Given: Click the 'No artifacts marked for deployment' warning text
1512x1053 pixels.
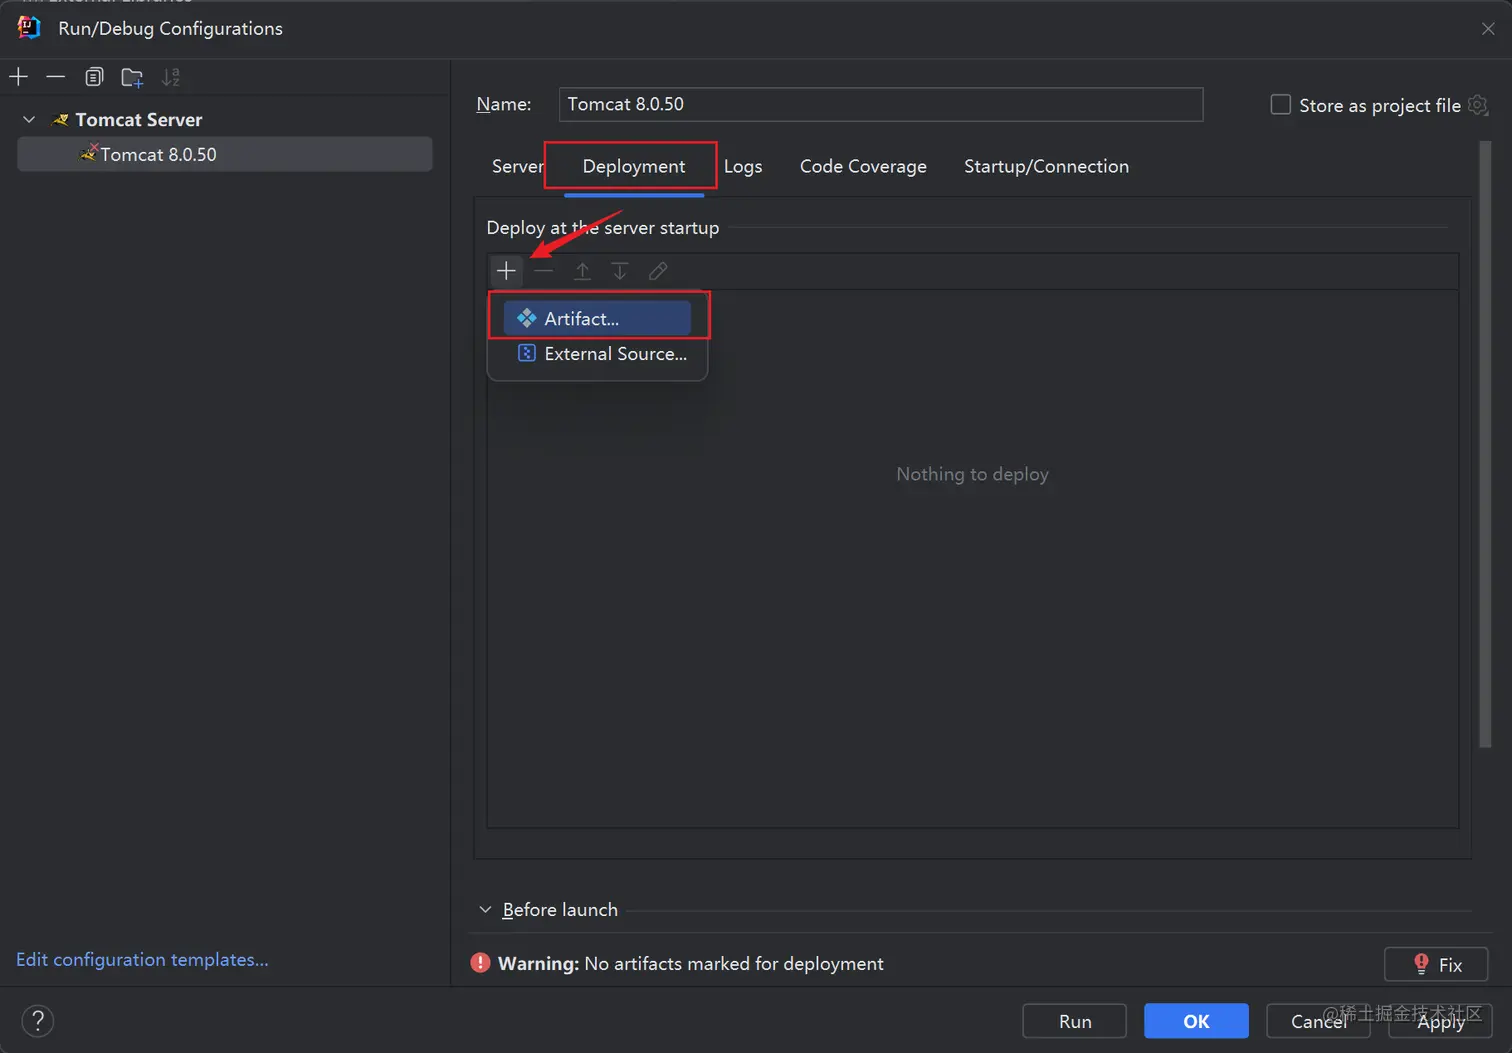Looking at the screenshot, I should pyautogui.click(x=734, y=964).
